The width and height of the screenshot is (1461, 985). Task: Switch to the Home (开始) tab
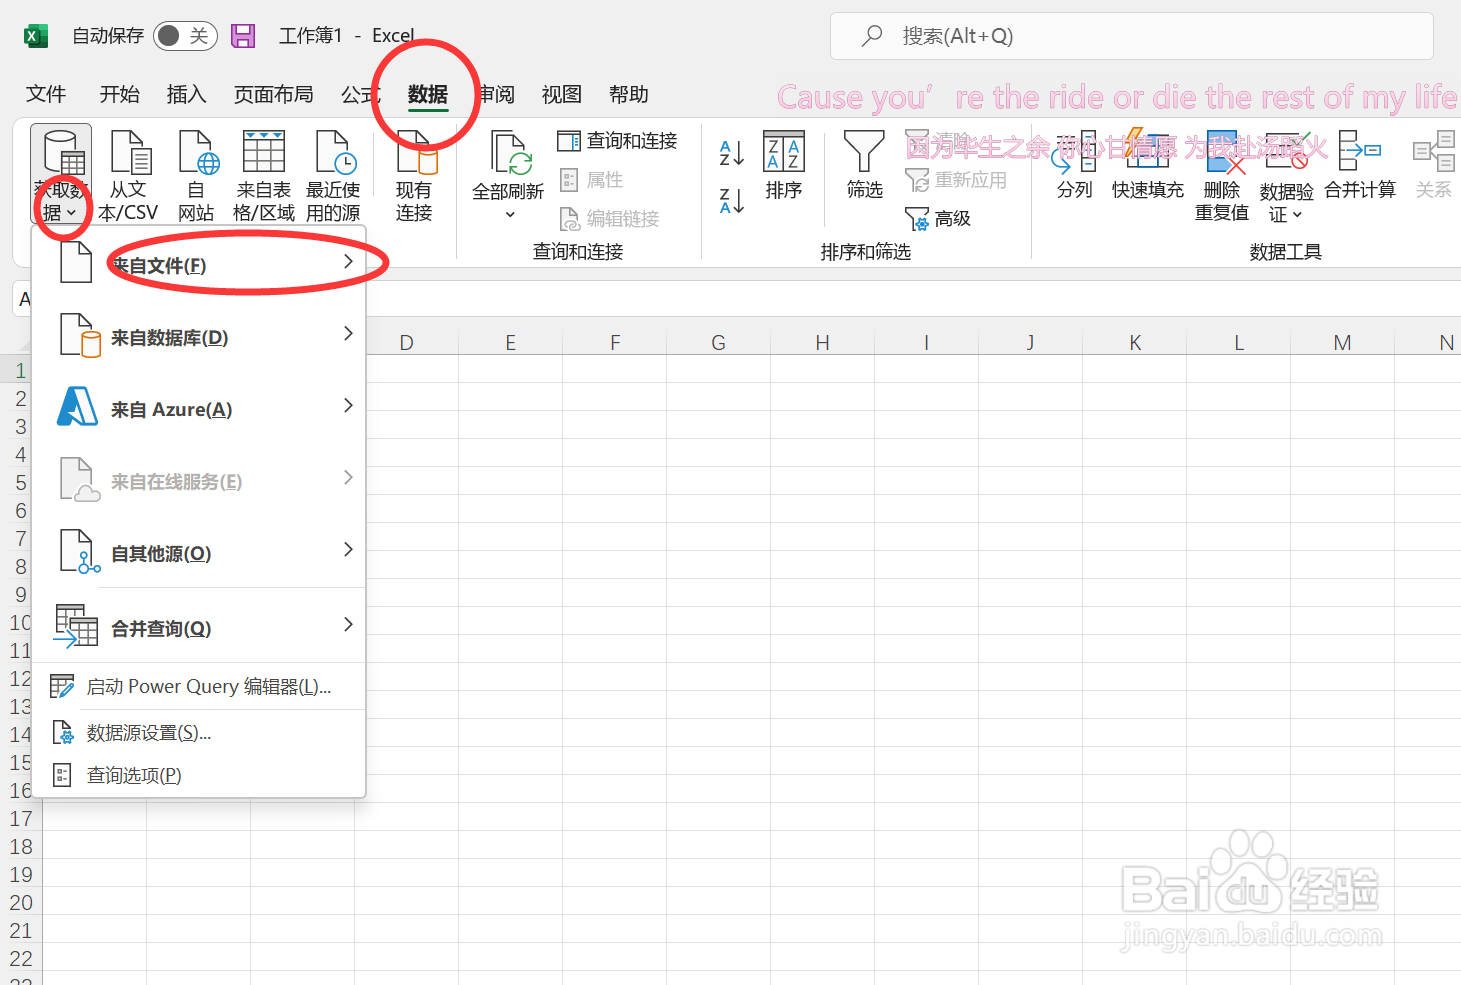[x=120, y=94]
